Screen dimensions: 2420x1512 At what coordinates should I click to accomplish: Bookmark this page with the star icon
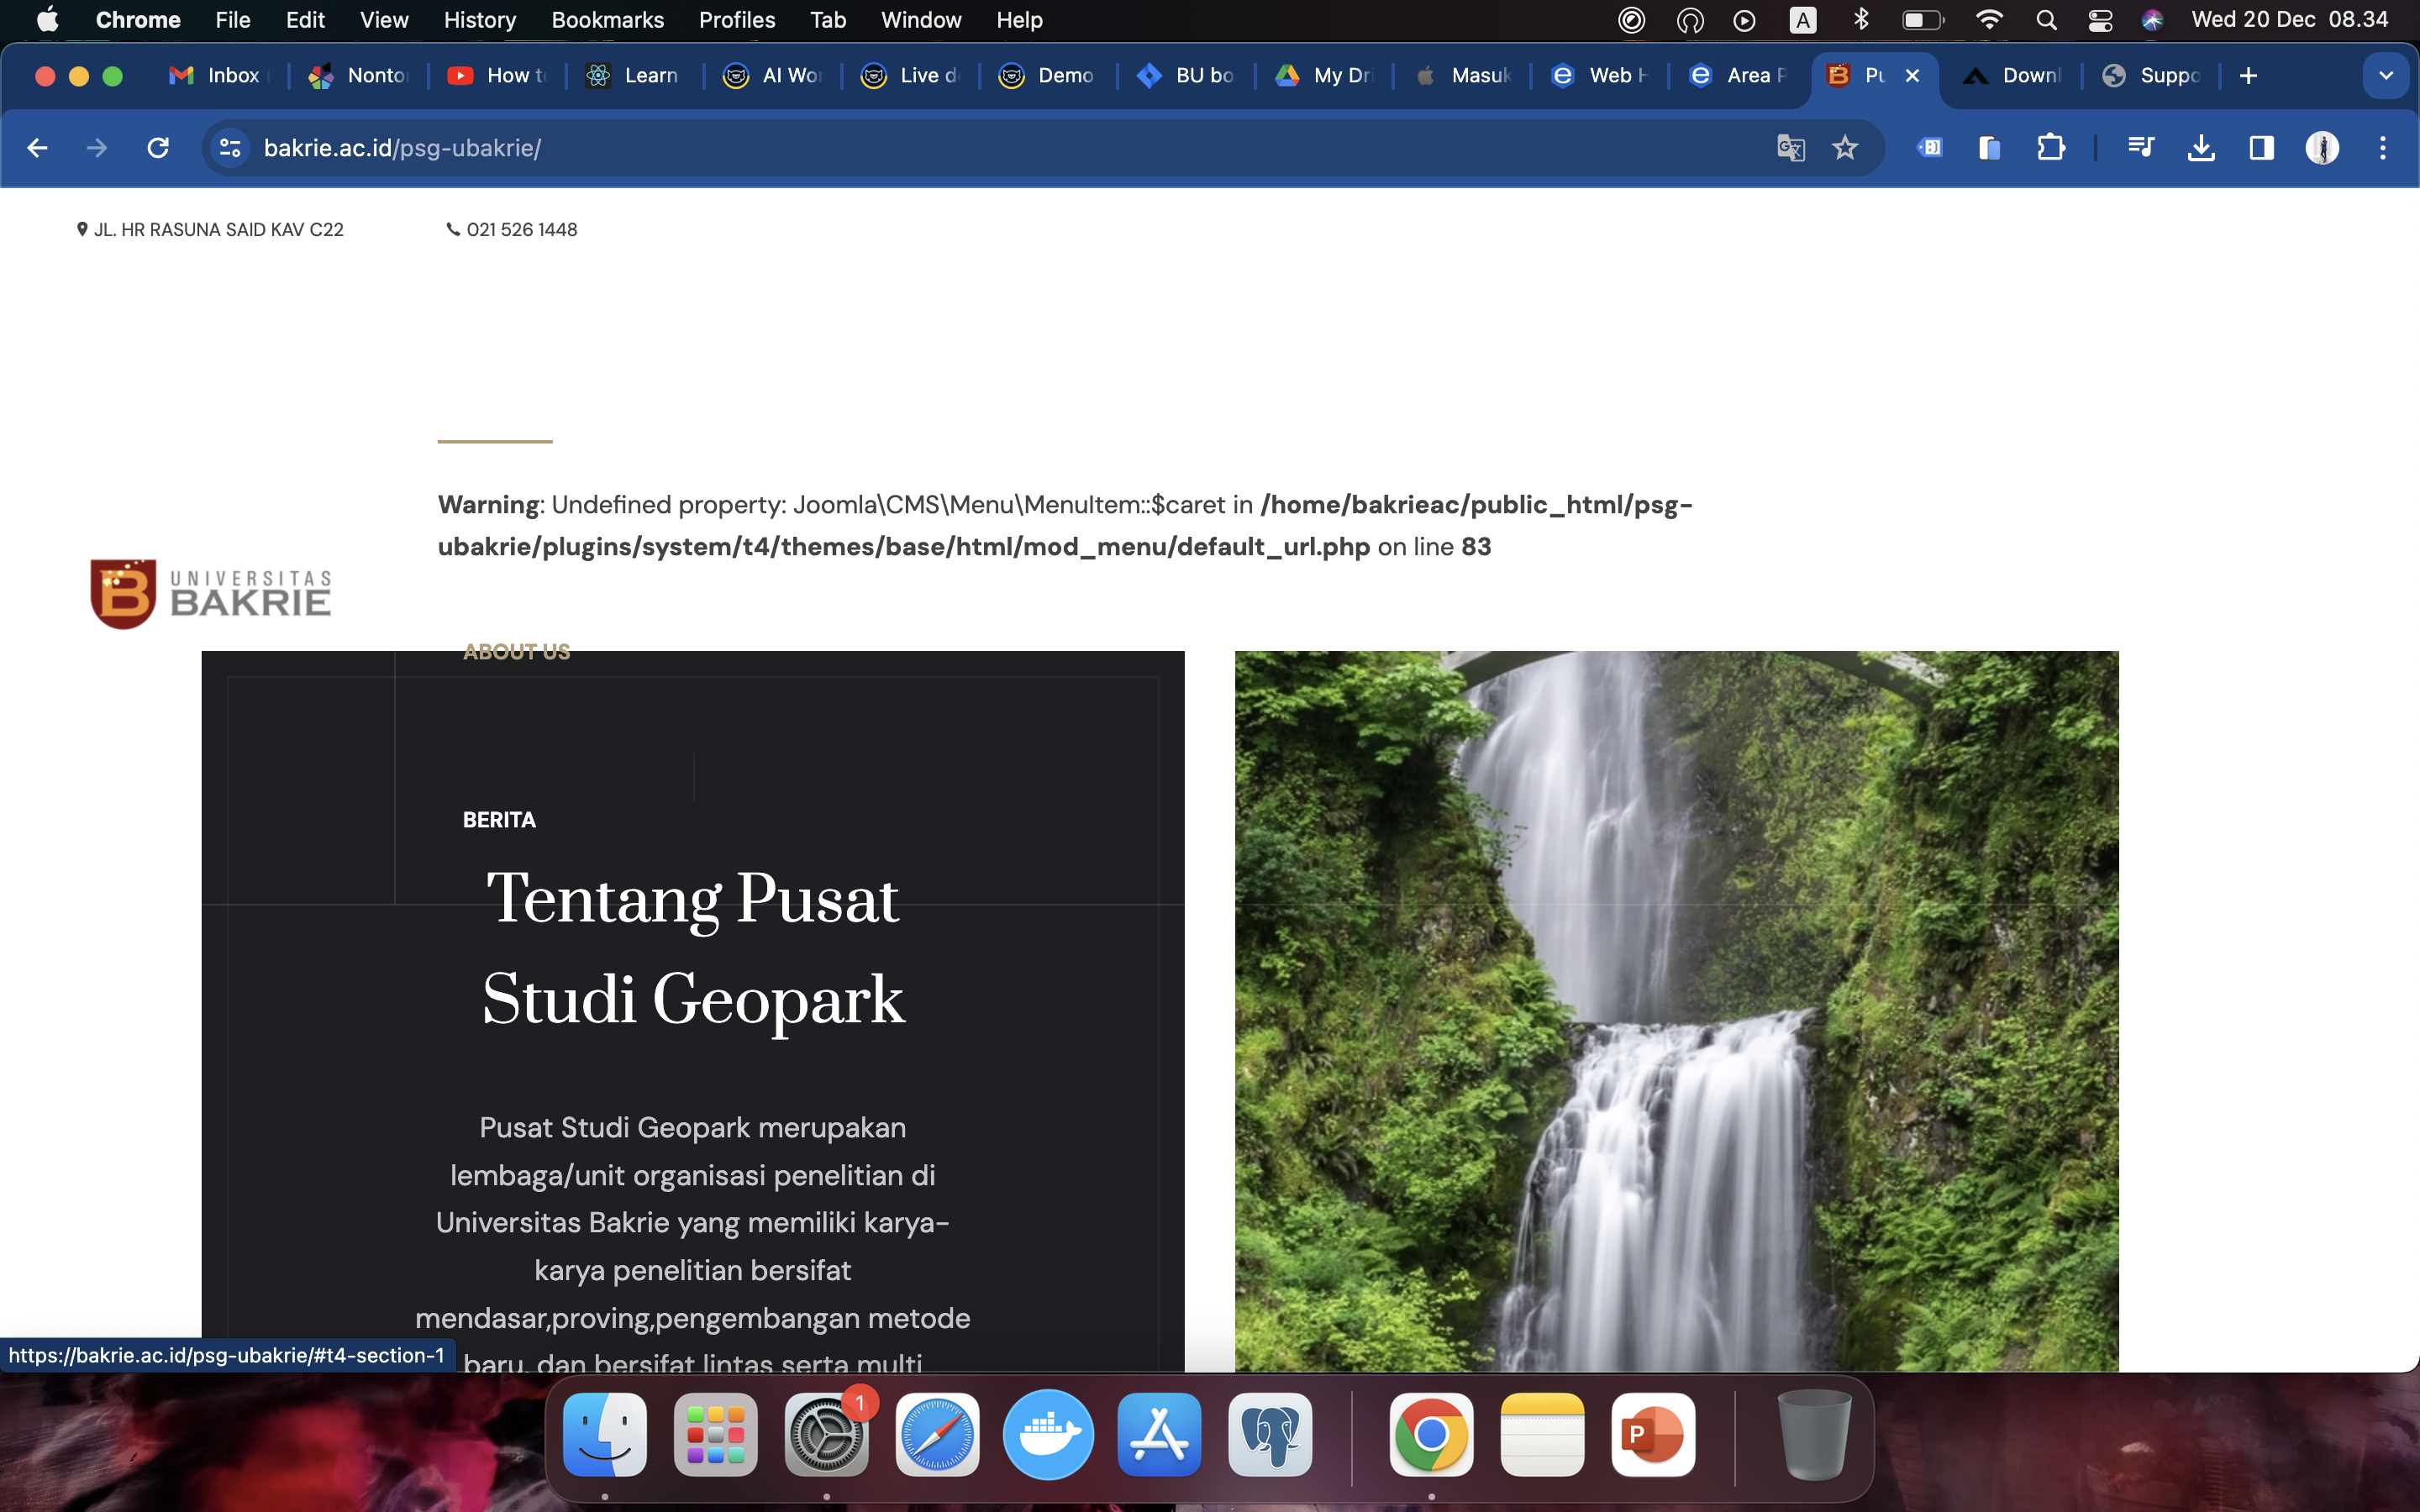tap(1845, 148)
